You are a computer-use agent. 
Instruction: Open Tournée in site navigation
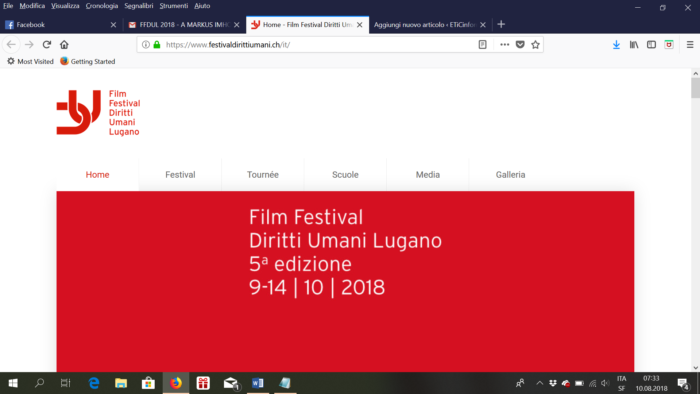coord(263,175)
